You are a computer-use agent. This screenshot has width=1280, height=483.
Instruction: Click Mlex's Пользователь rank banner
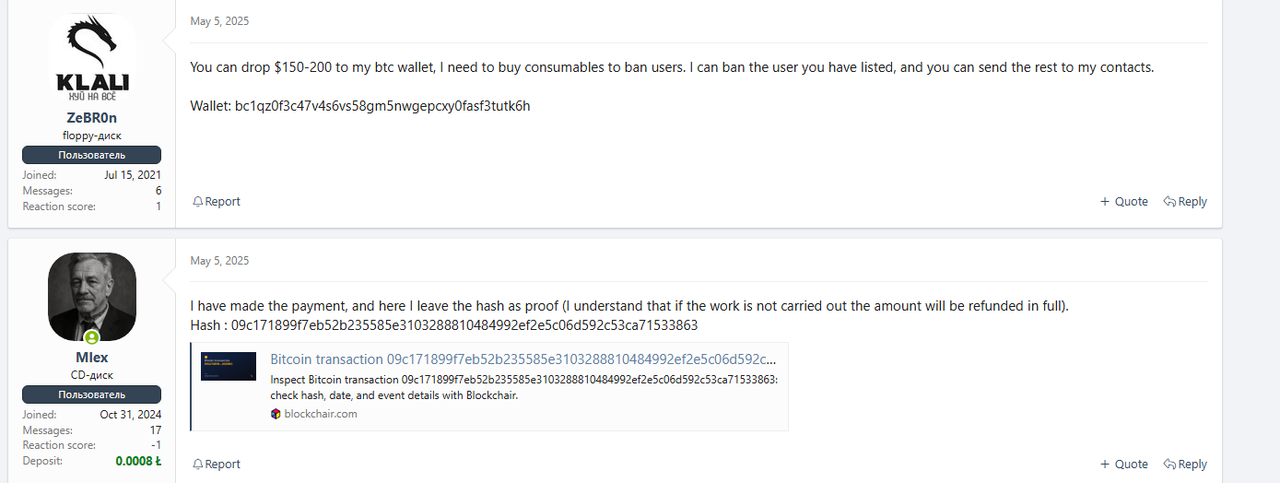(92, 395)
